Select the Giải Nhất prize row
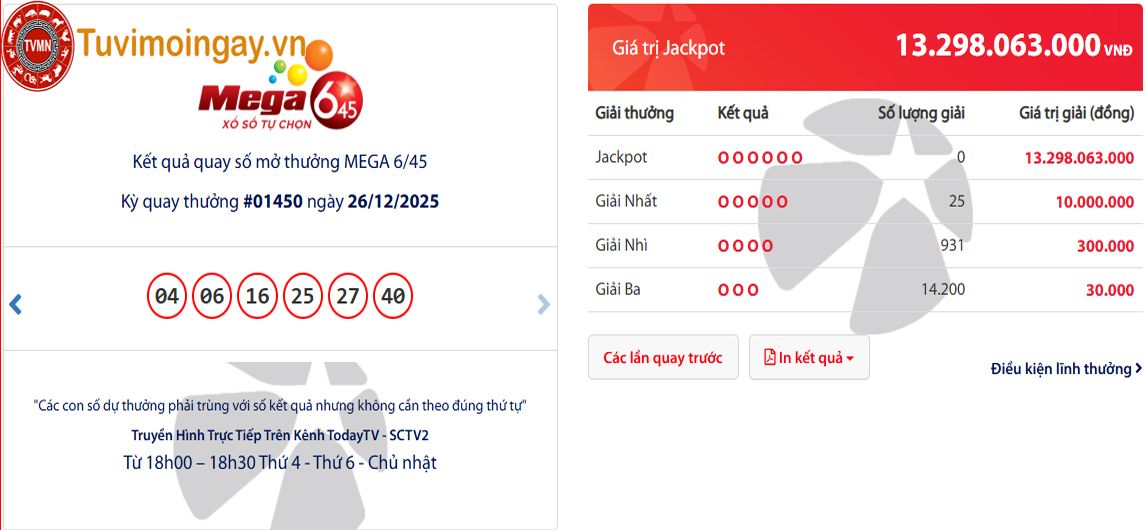This screenshot has width=1145, height=530. pyautogui.click(x=864, y=201)
